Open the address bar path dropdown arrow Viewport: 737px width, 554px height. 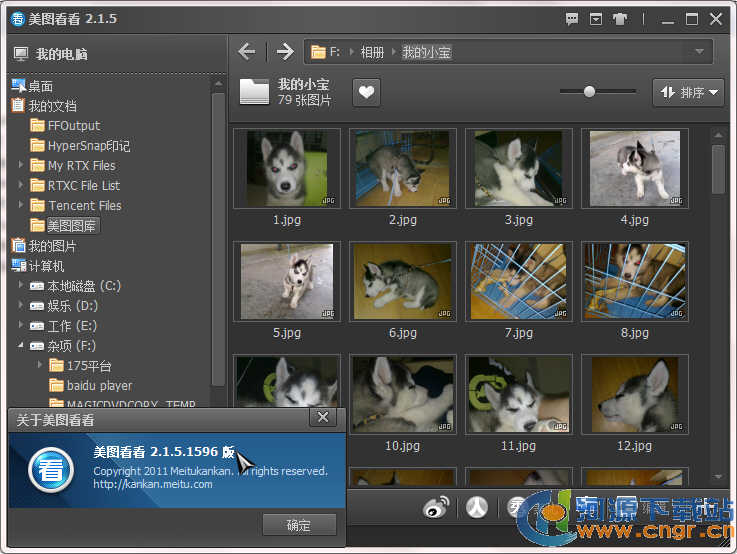tap(697, 52)
